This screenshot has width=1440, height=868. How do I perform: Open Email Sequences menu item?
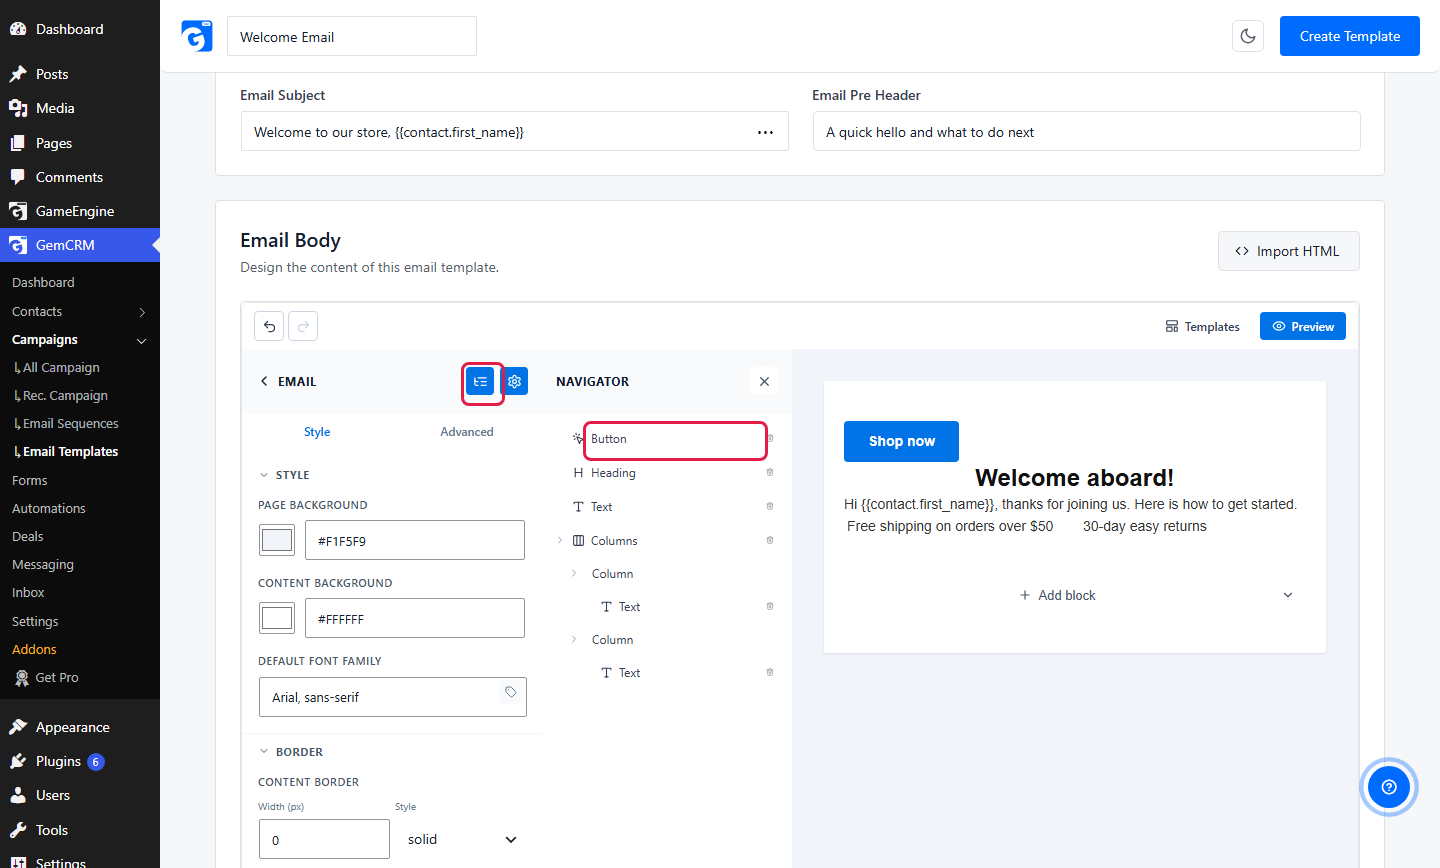click(70, 424)
